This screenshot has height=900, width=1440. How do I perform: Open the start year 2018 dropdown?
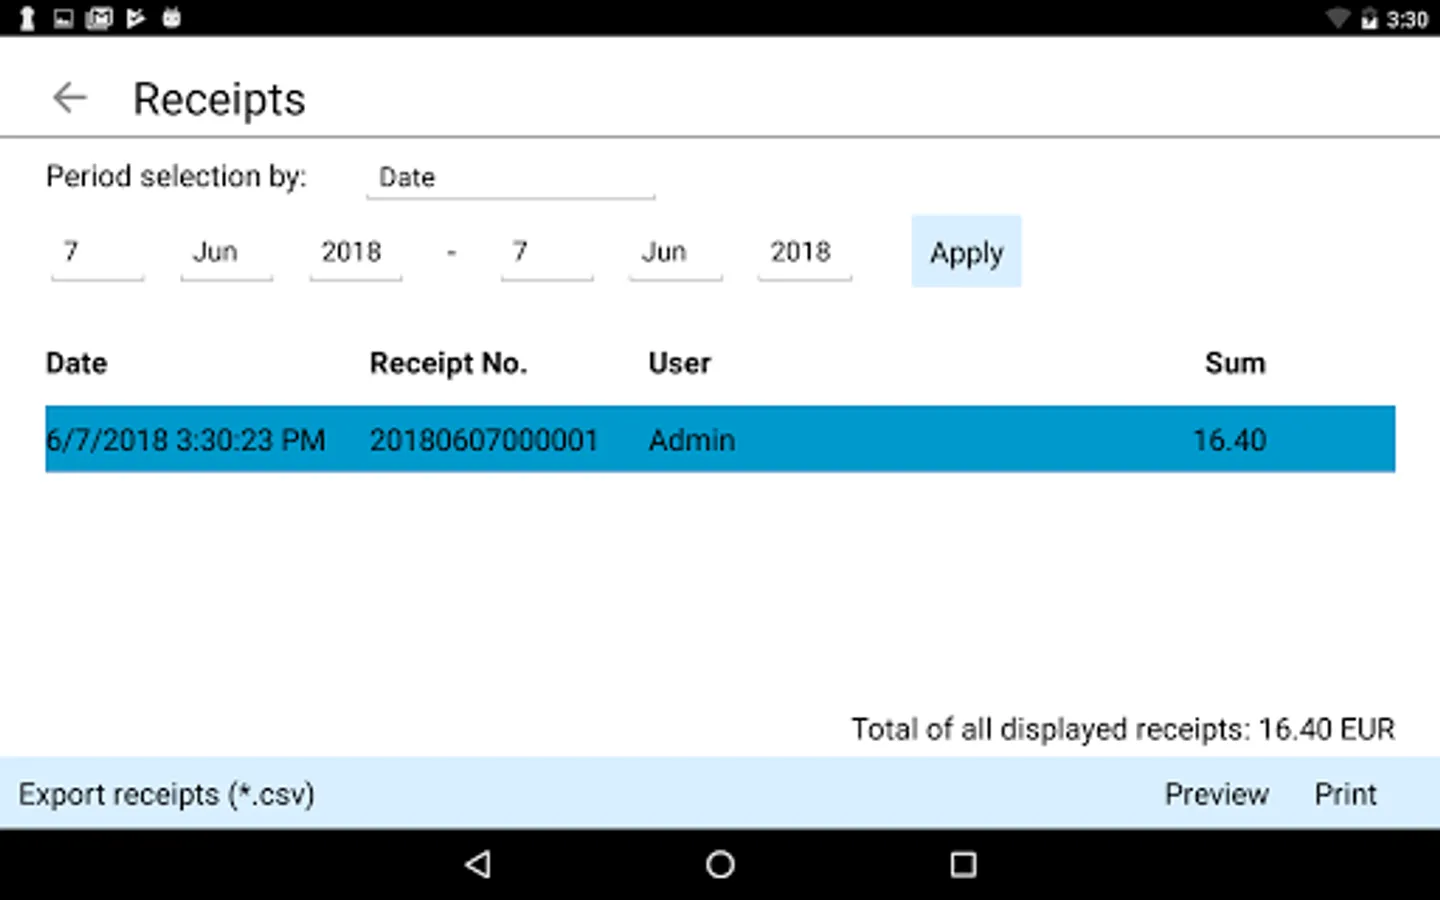click(x=355, y=252)
